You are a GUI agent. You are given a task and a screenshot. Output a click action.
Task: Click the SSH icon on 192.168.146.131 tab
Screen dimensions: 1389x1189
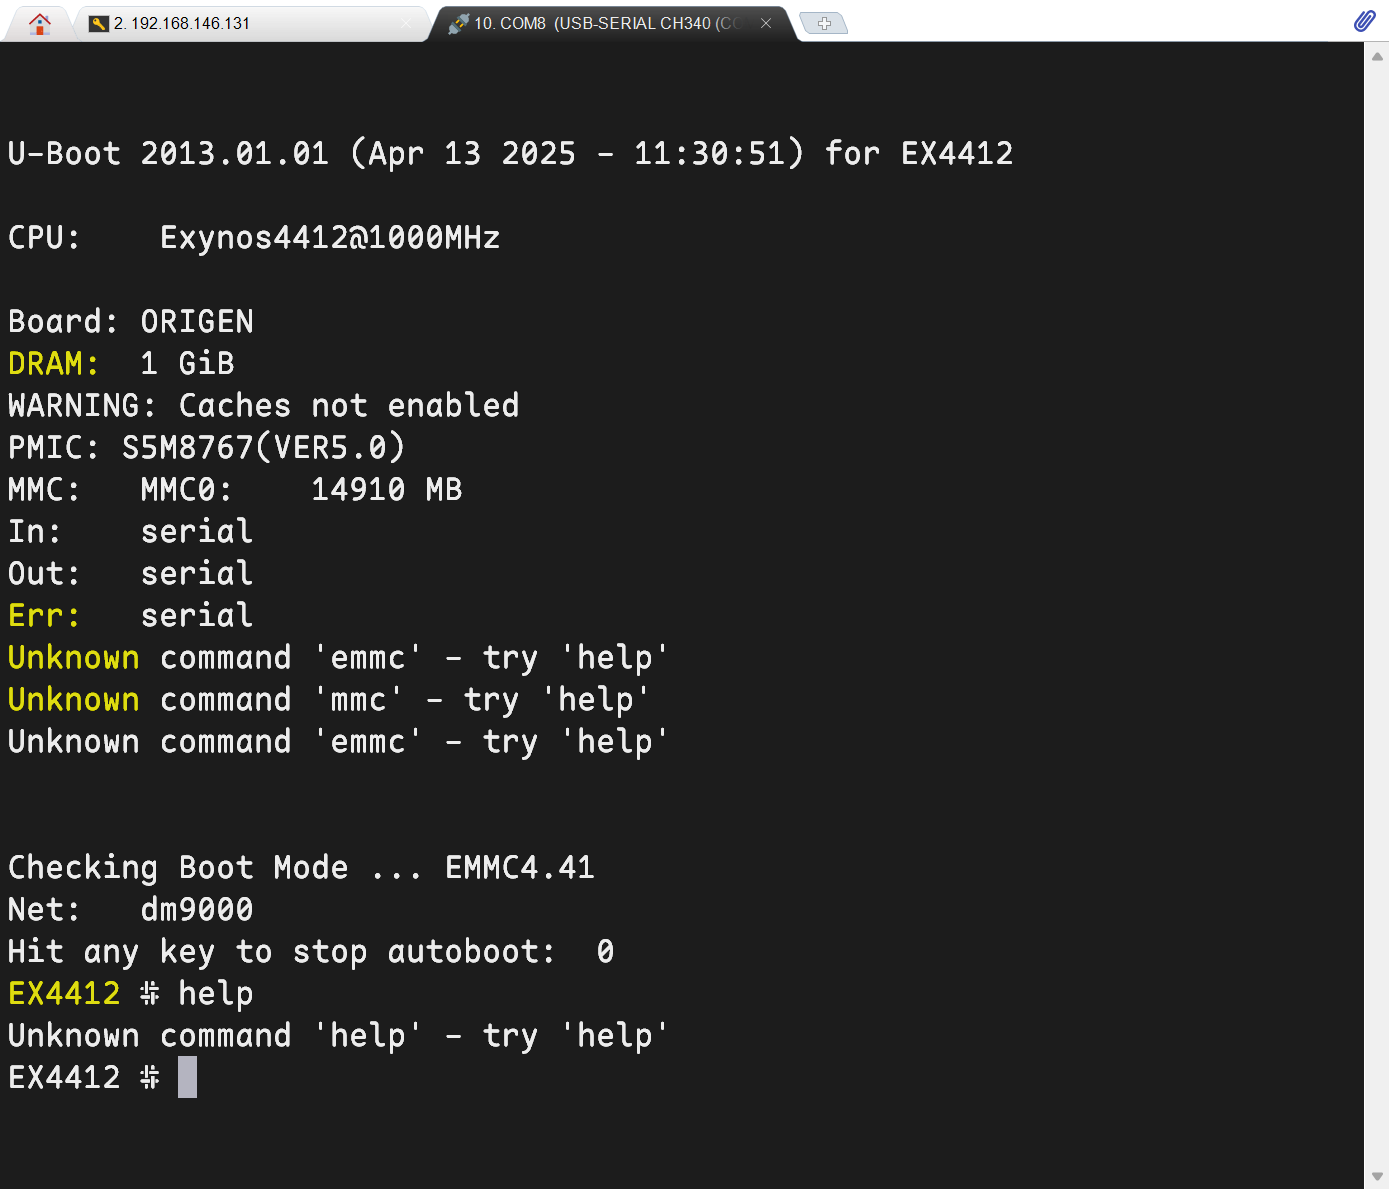pos(98,23)
